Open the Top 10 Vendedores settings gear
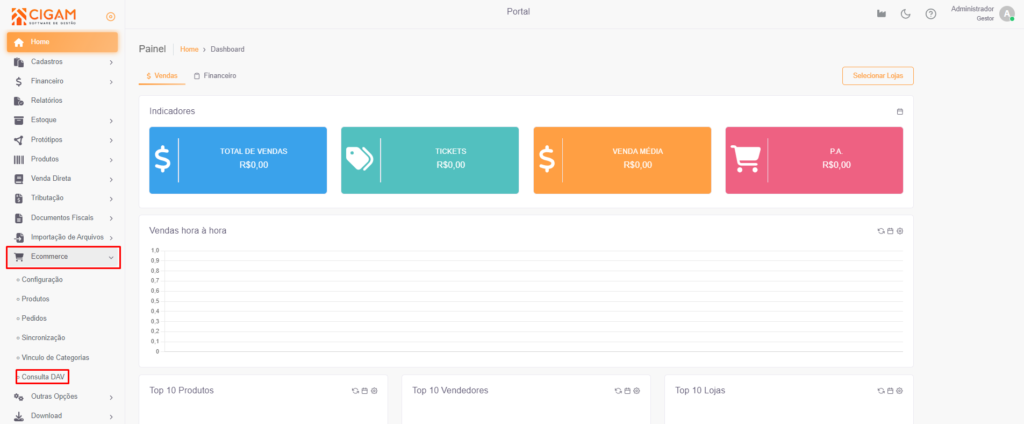This screenshot has height=424, width=1024. [x=637, y=391]
